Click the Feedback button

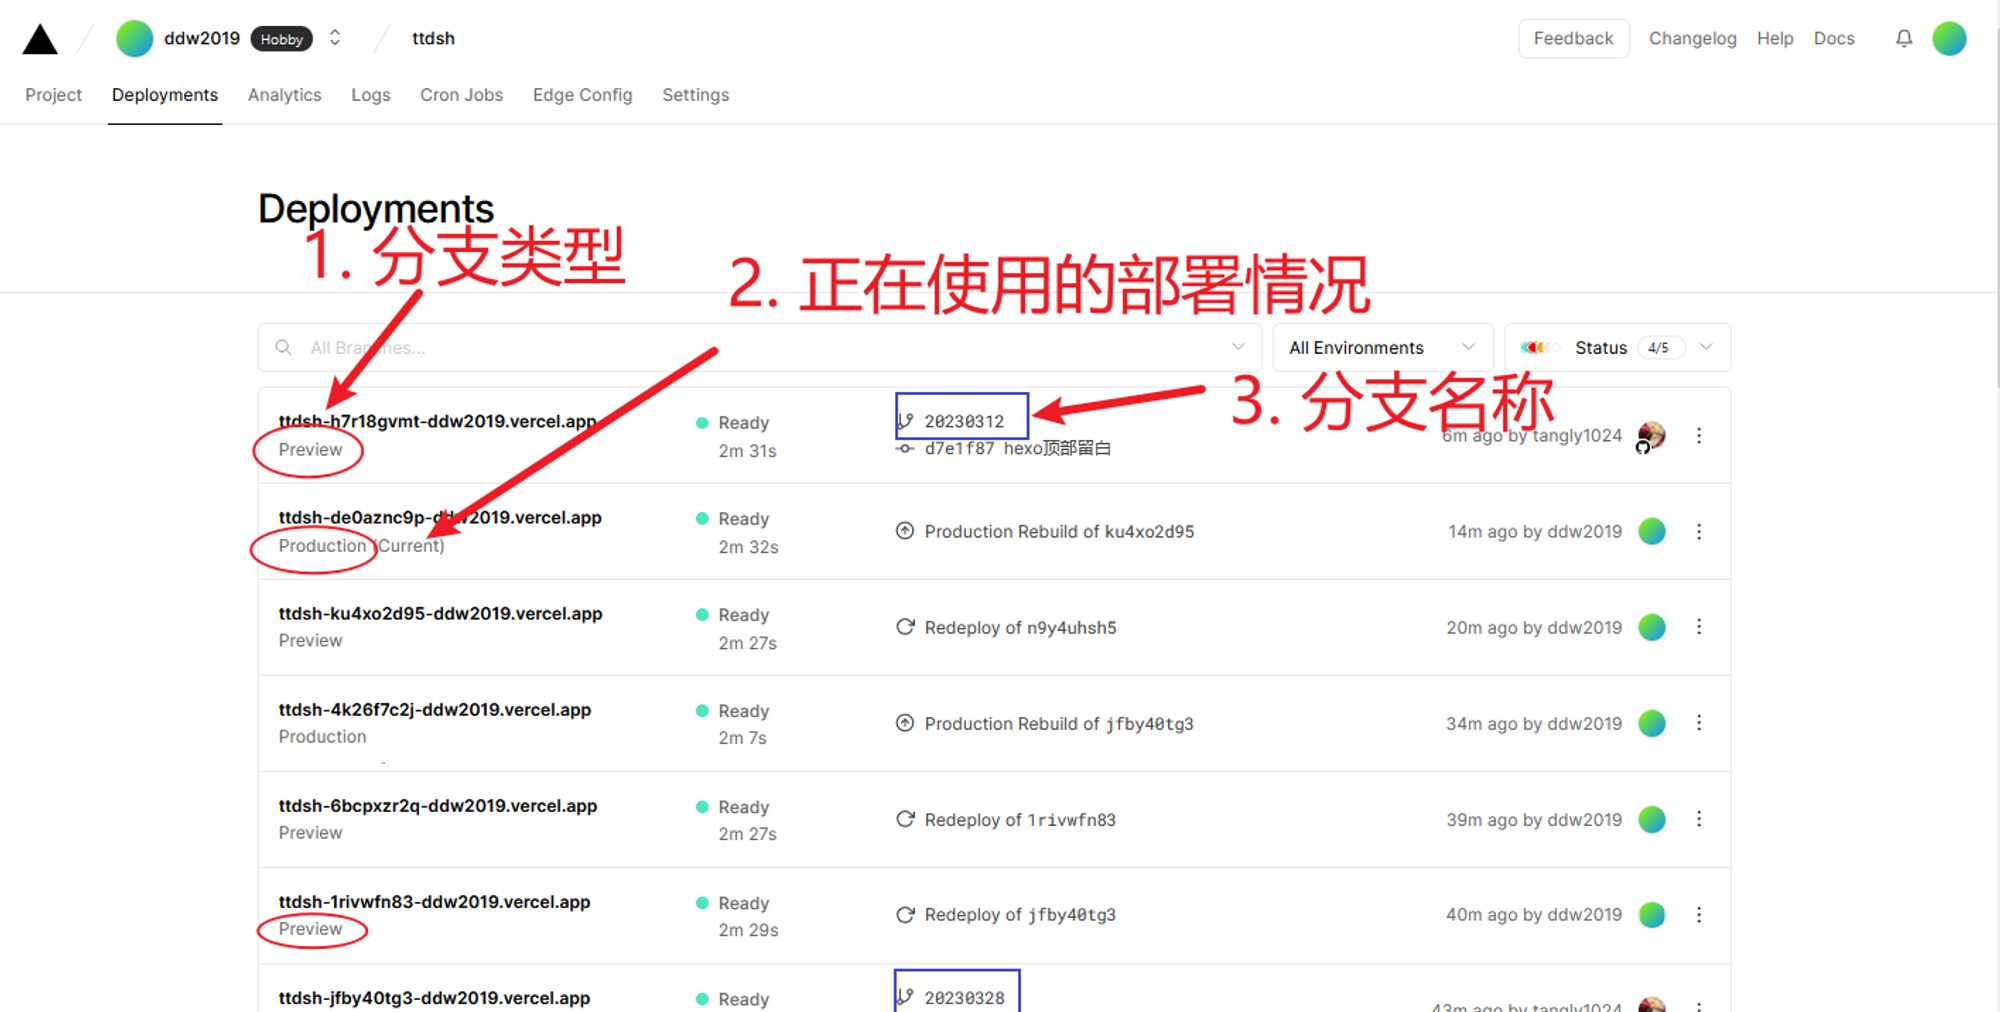point(1573,38)
